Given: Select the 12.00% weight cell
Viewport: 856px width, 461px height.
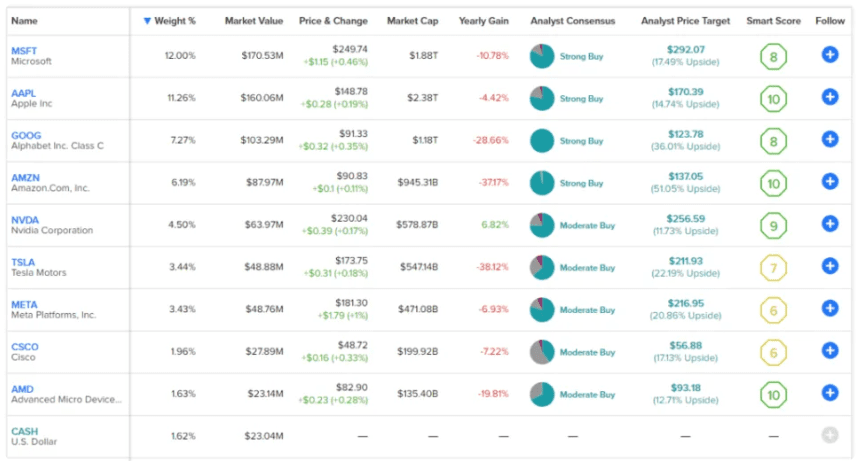Looking at the screenshot, I should (x=180, y=56).
